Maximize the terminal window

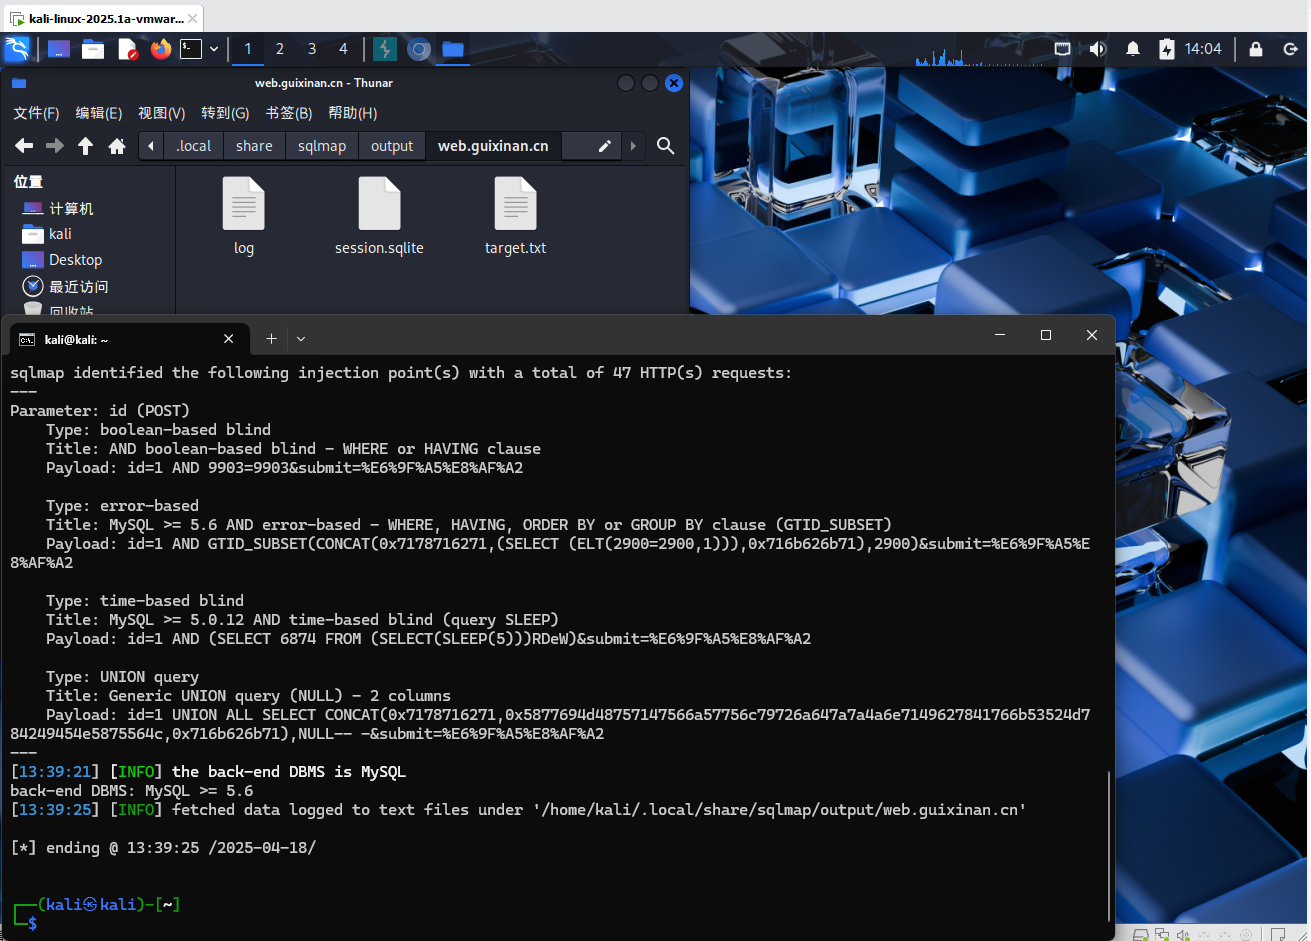pyautogui.click(x=1046, y=336)
